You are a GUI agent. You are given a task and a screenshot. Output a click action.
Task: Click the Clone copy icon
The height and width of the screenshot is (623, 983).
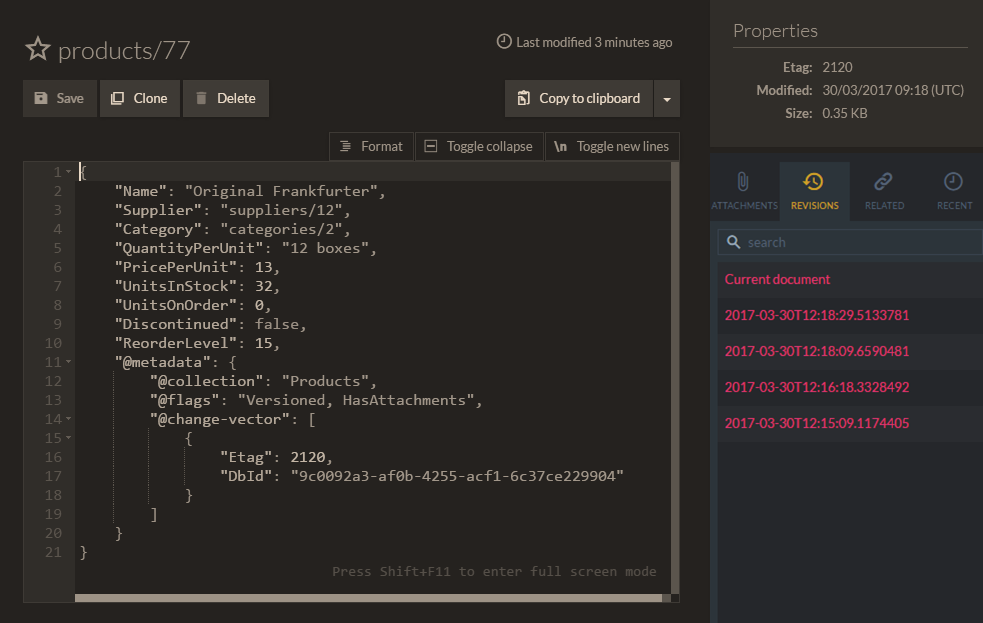[x=117, y=98]
